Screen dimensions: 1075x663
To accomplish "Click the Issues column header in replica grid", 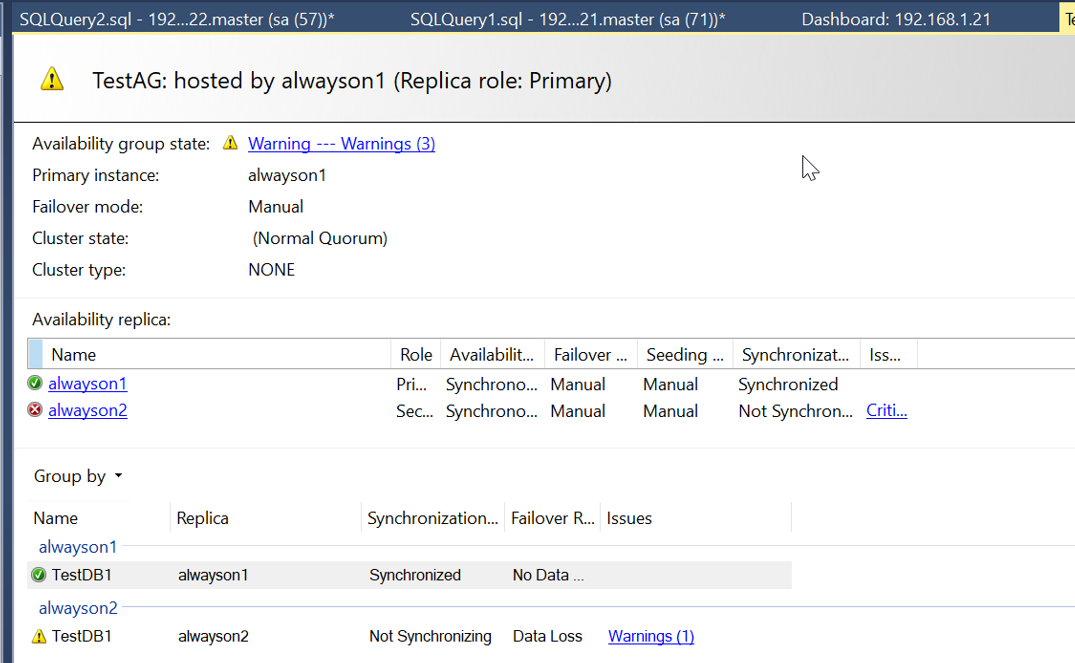I will [889, 354].
